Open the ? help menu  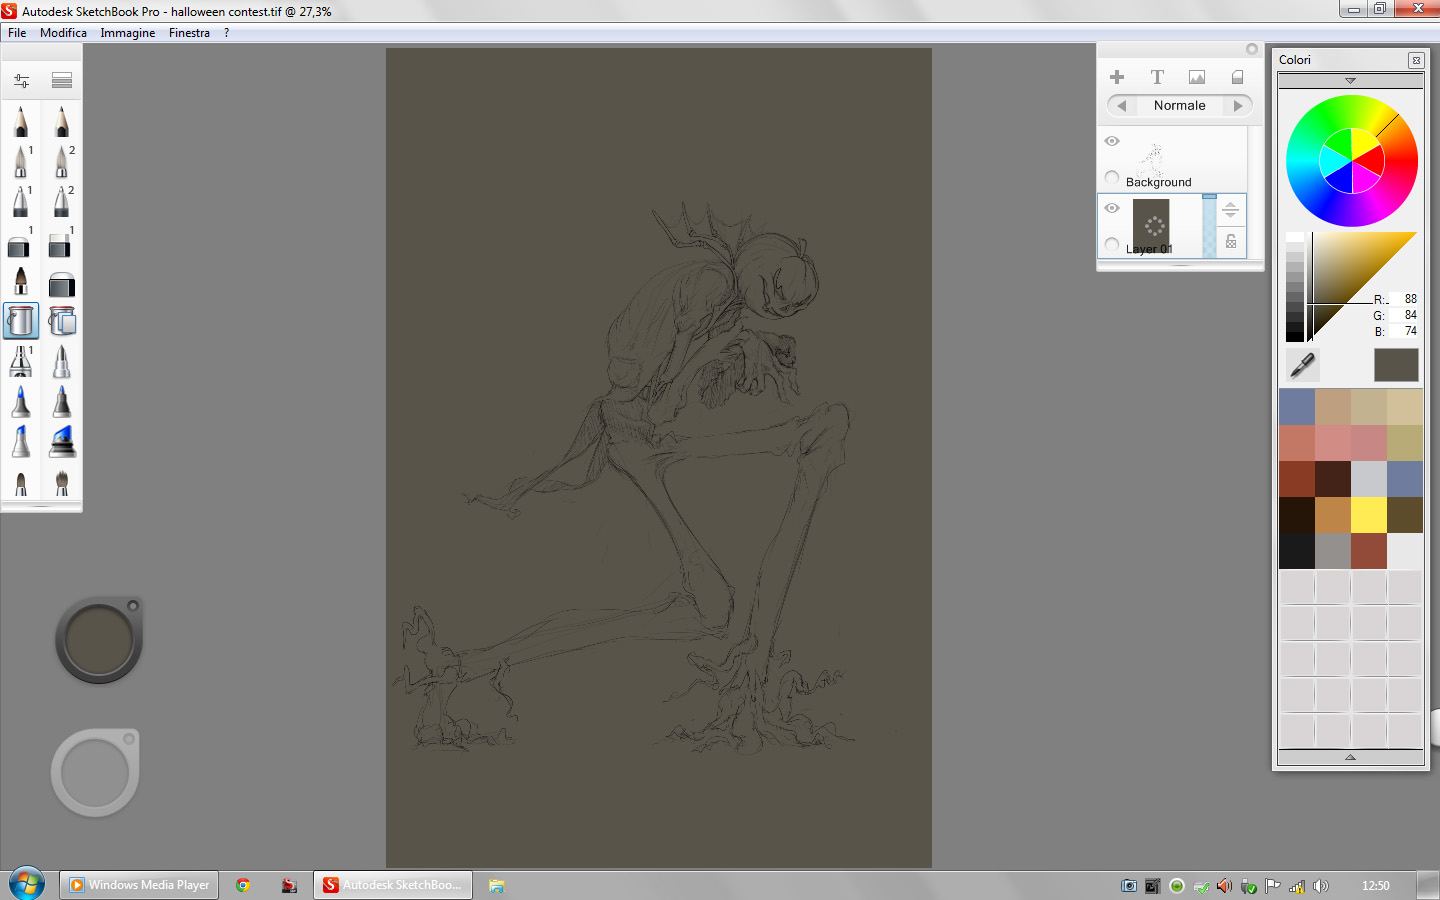tap(227, 33)
